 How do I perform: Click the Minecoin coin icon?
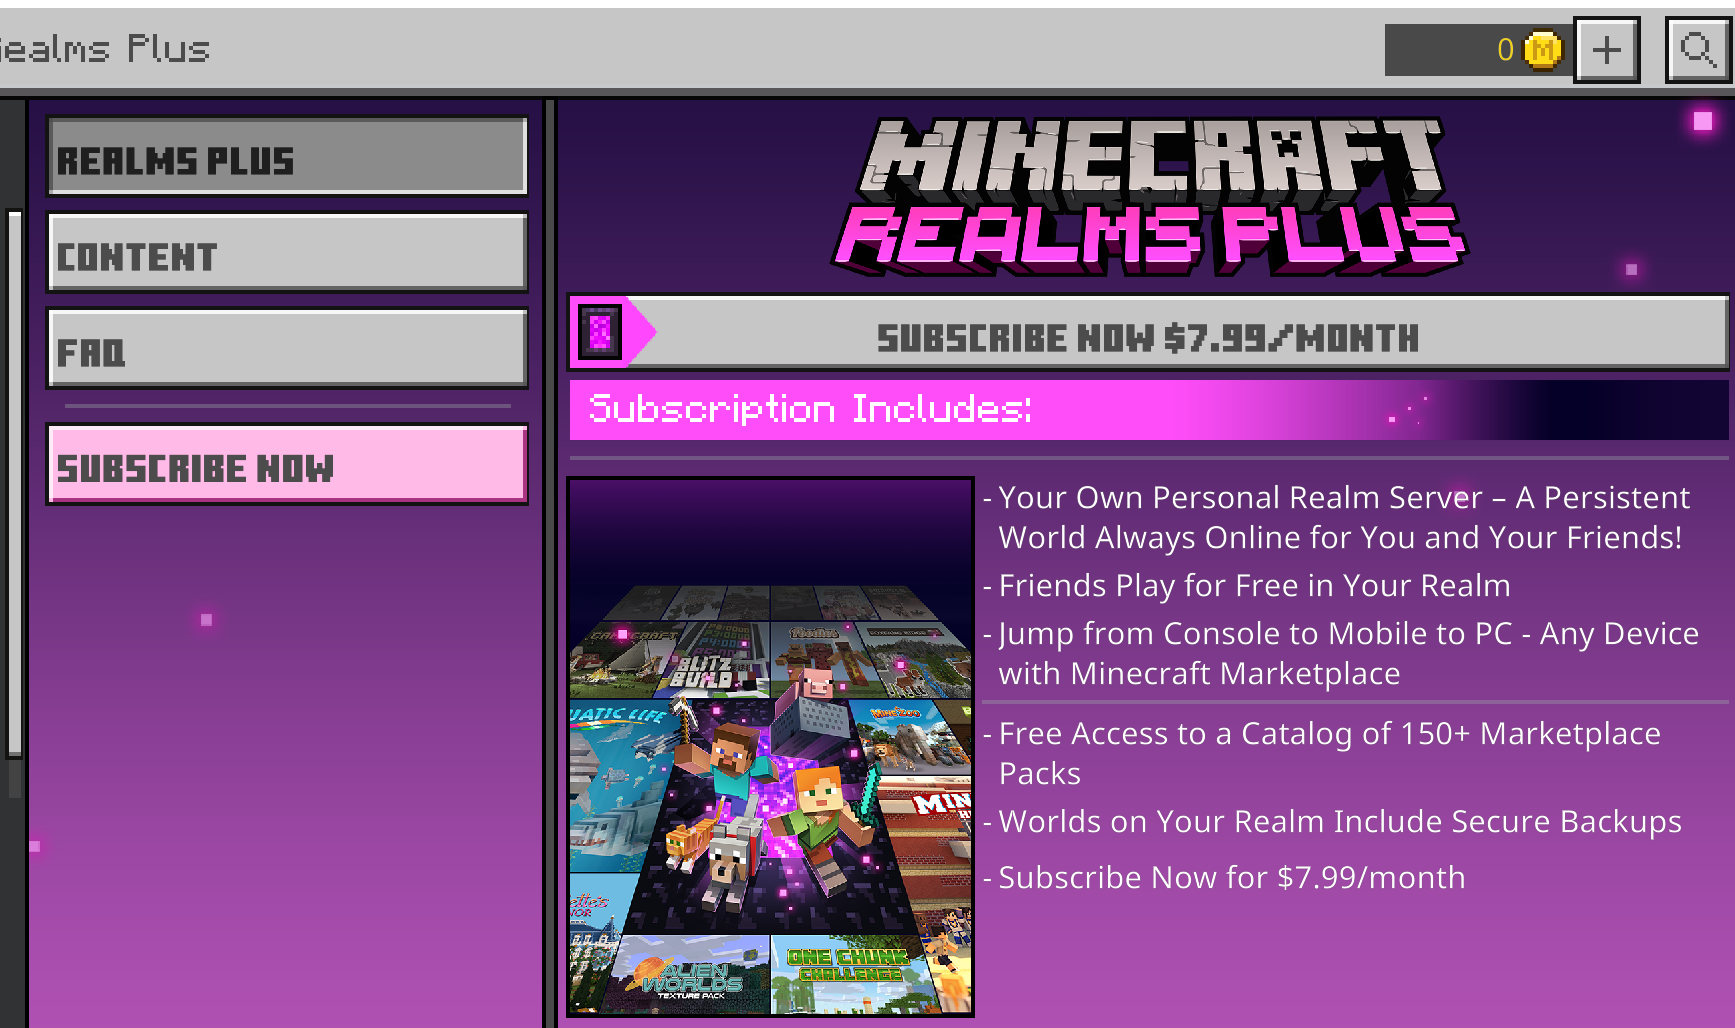coord(1542,50)
